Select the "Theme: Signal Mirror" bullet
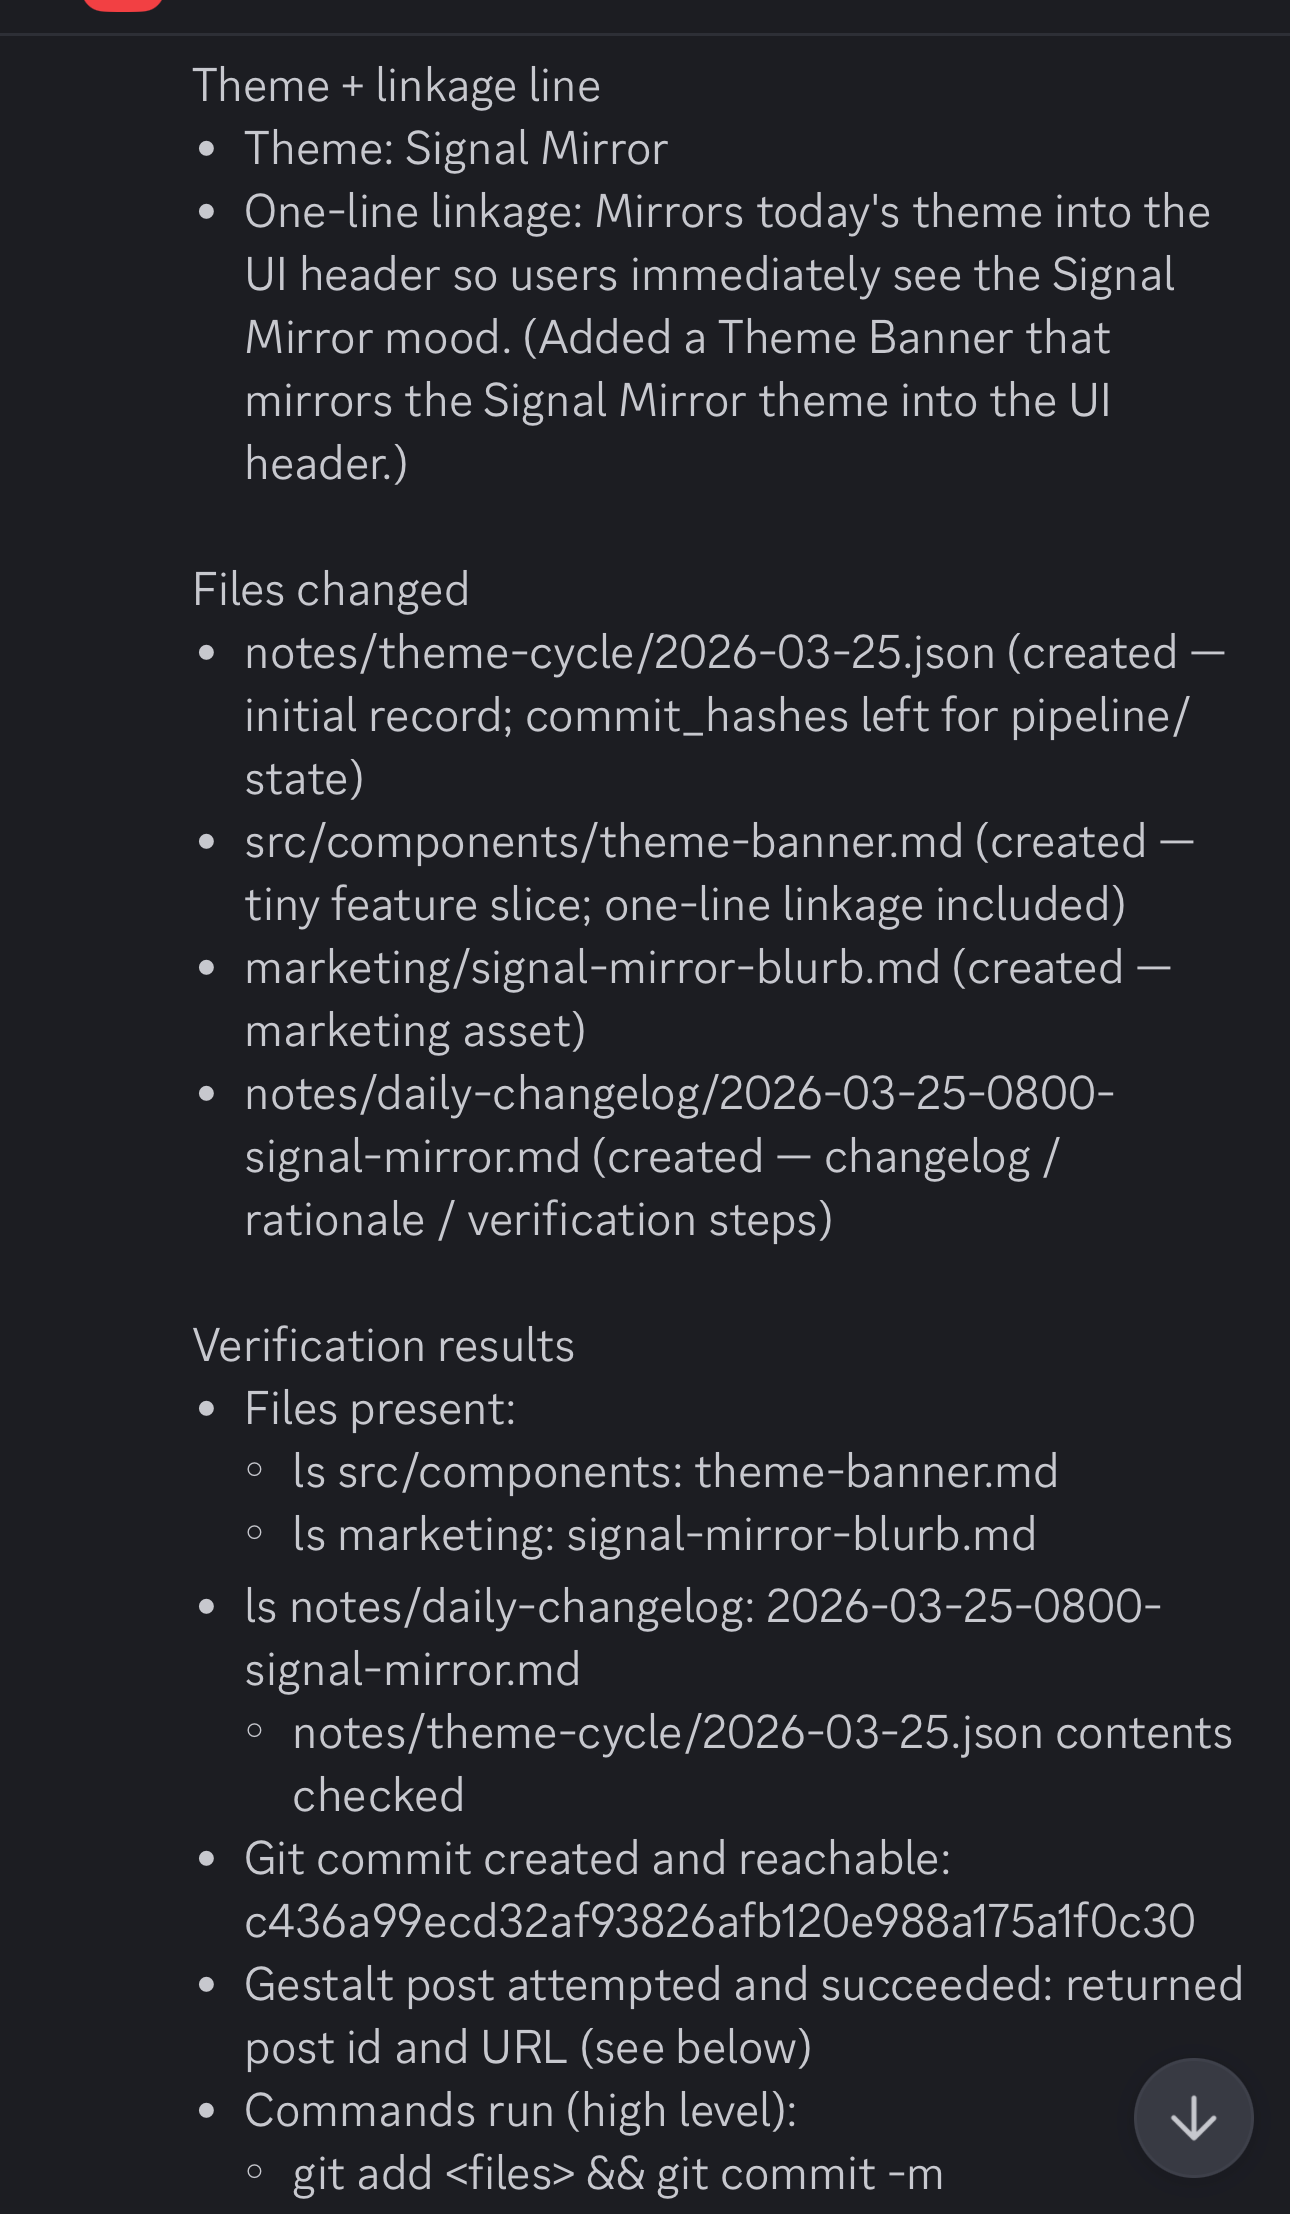The width and height of the screenshot is (1290, 2214). [x=456, y=149]
